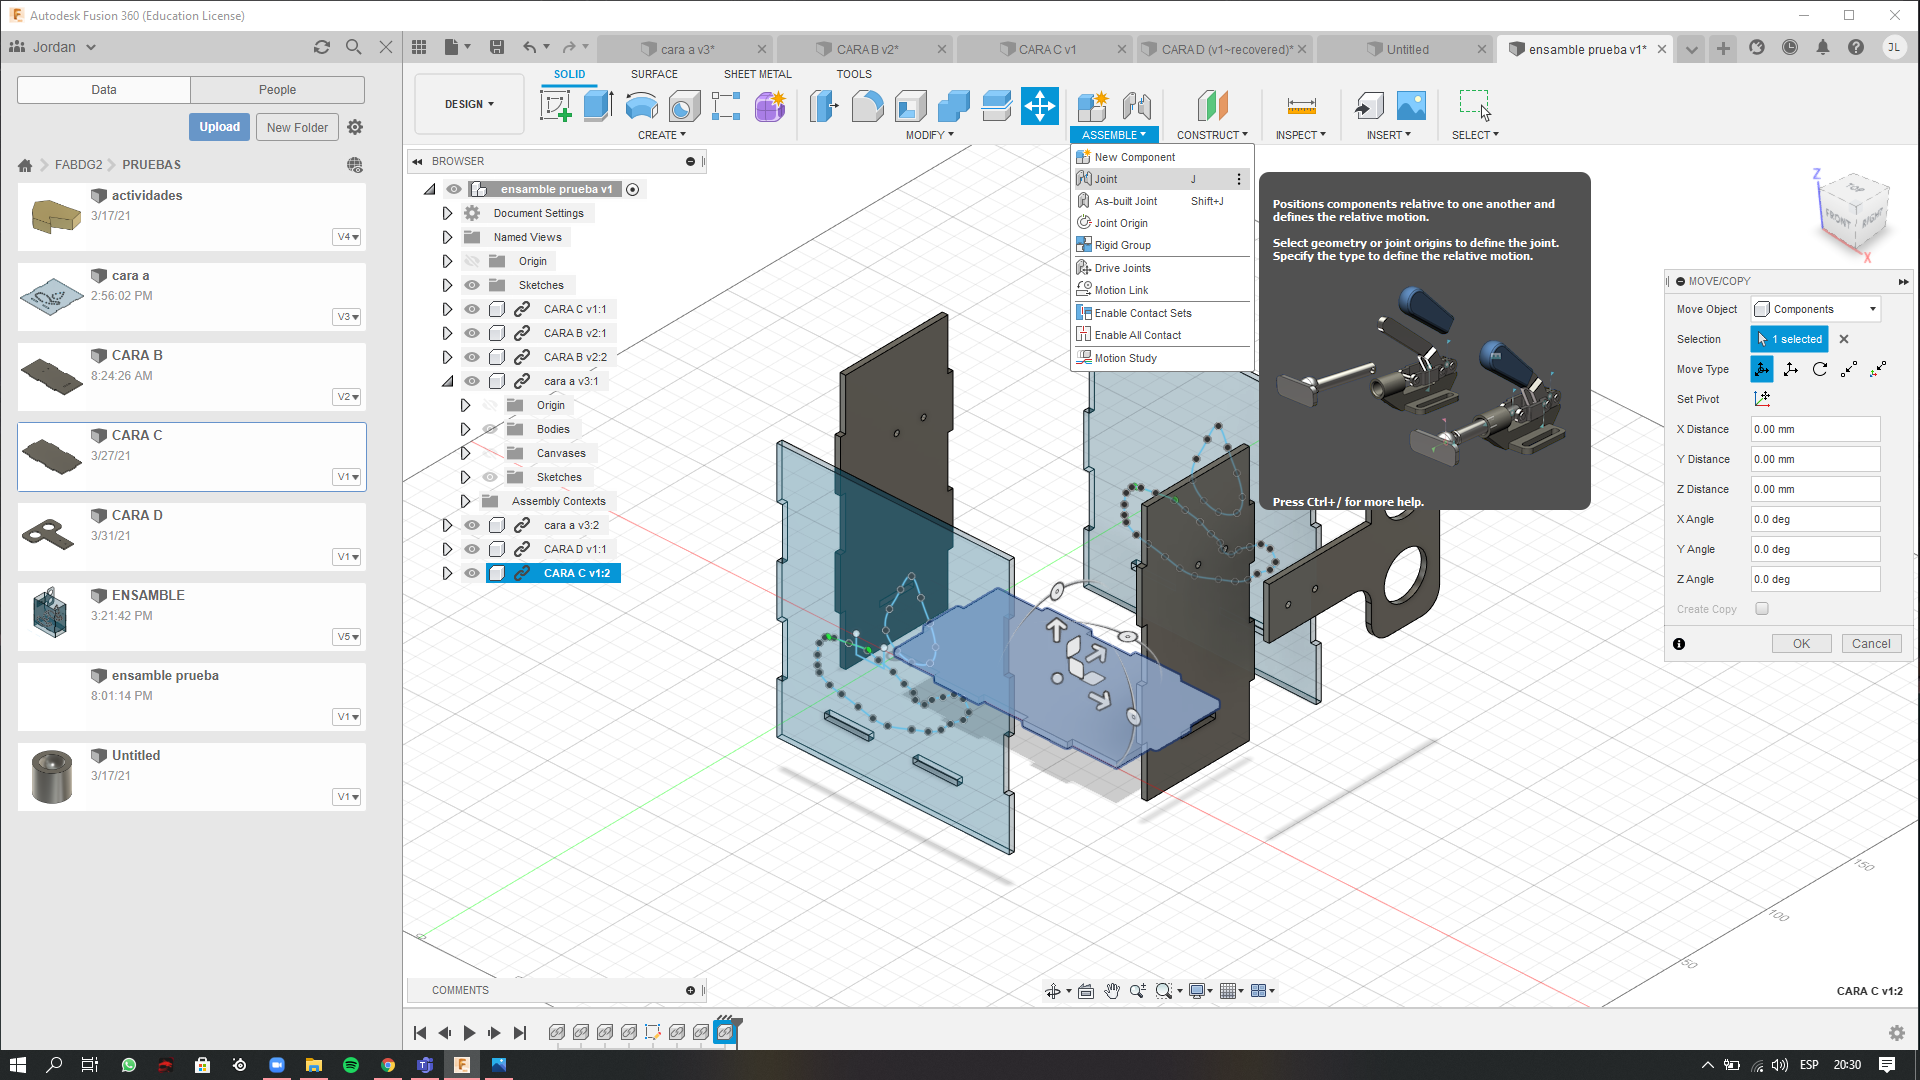Image resolution: width=1920 pixels, height=1080 pixels.
Task: Select the Motion Study tool icon
Action: click(x=1084, y=357)
